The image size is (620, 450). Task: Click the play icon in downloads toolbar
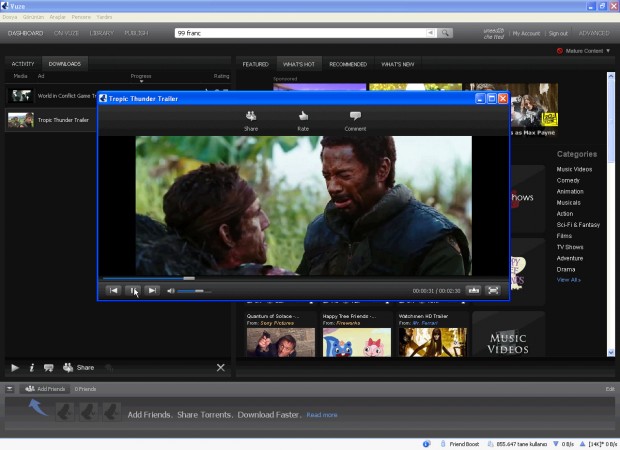(x=15, y=368)
